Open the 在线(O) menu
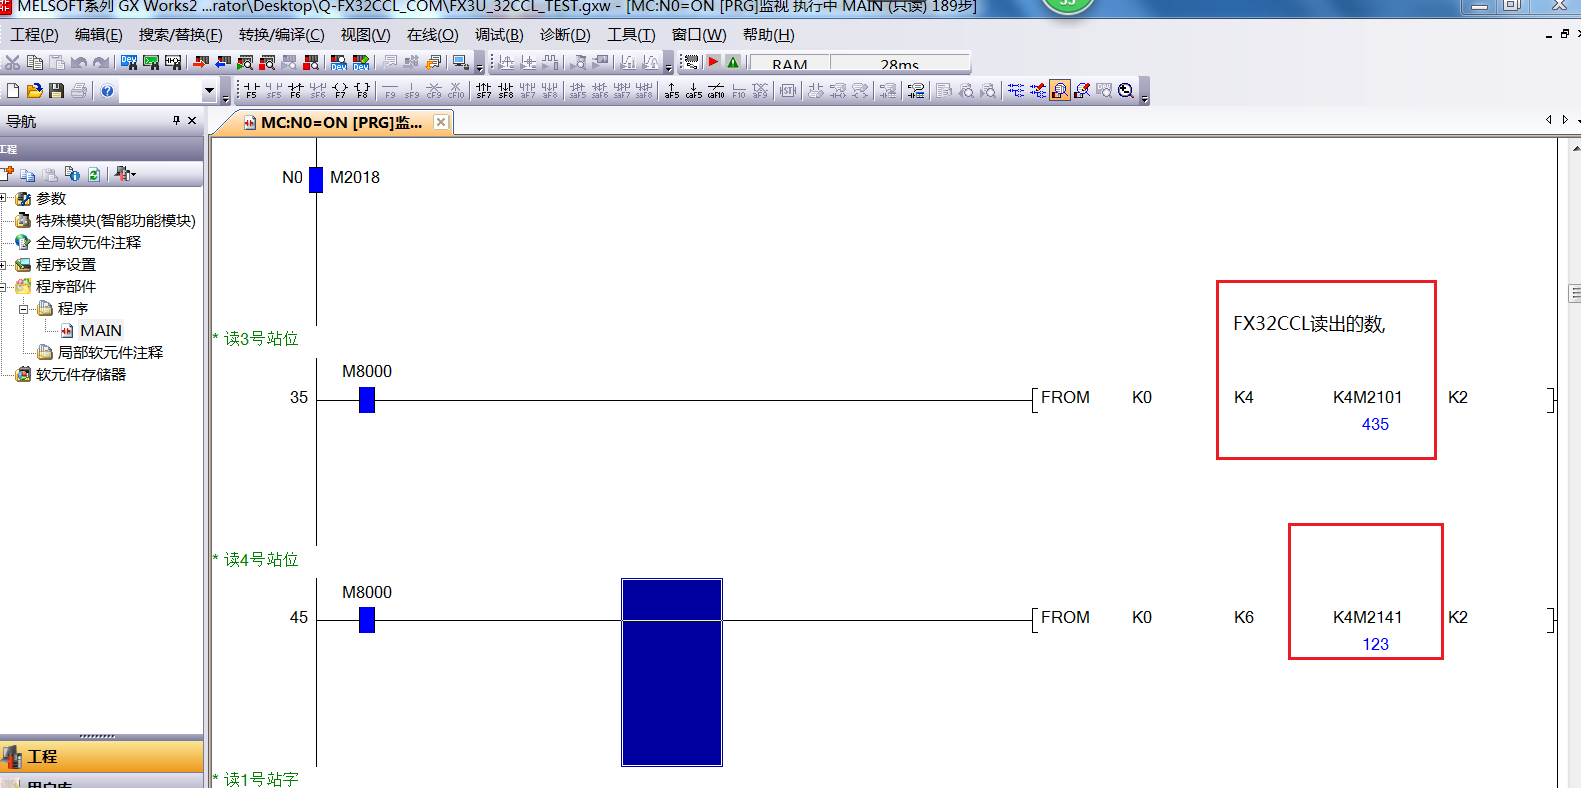 tap(432, 35)
